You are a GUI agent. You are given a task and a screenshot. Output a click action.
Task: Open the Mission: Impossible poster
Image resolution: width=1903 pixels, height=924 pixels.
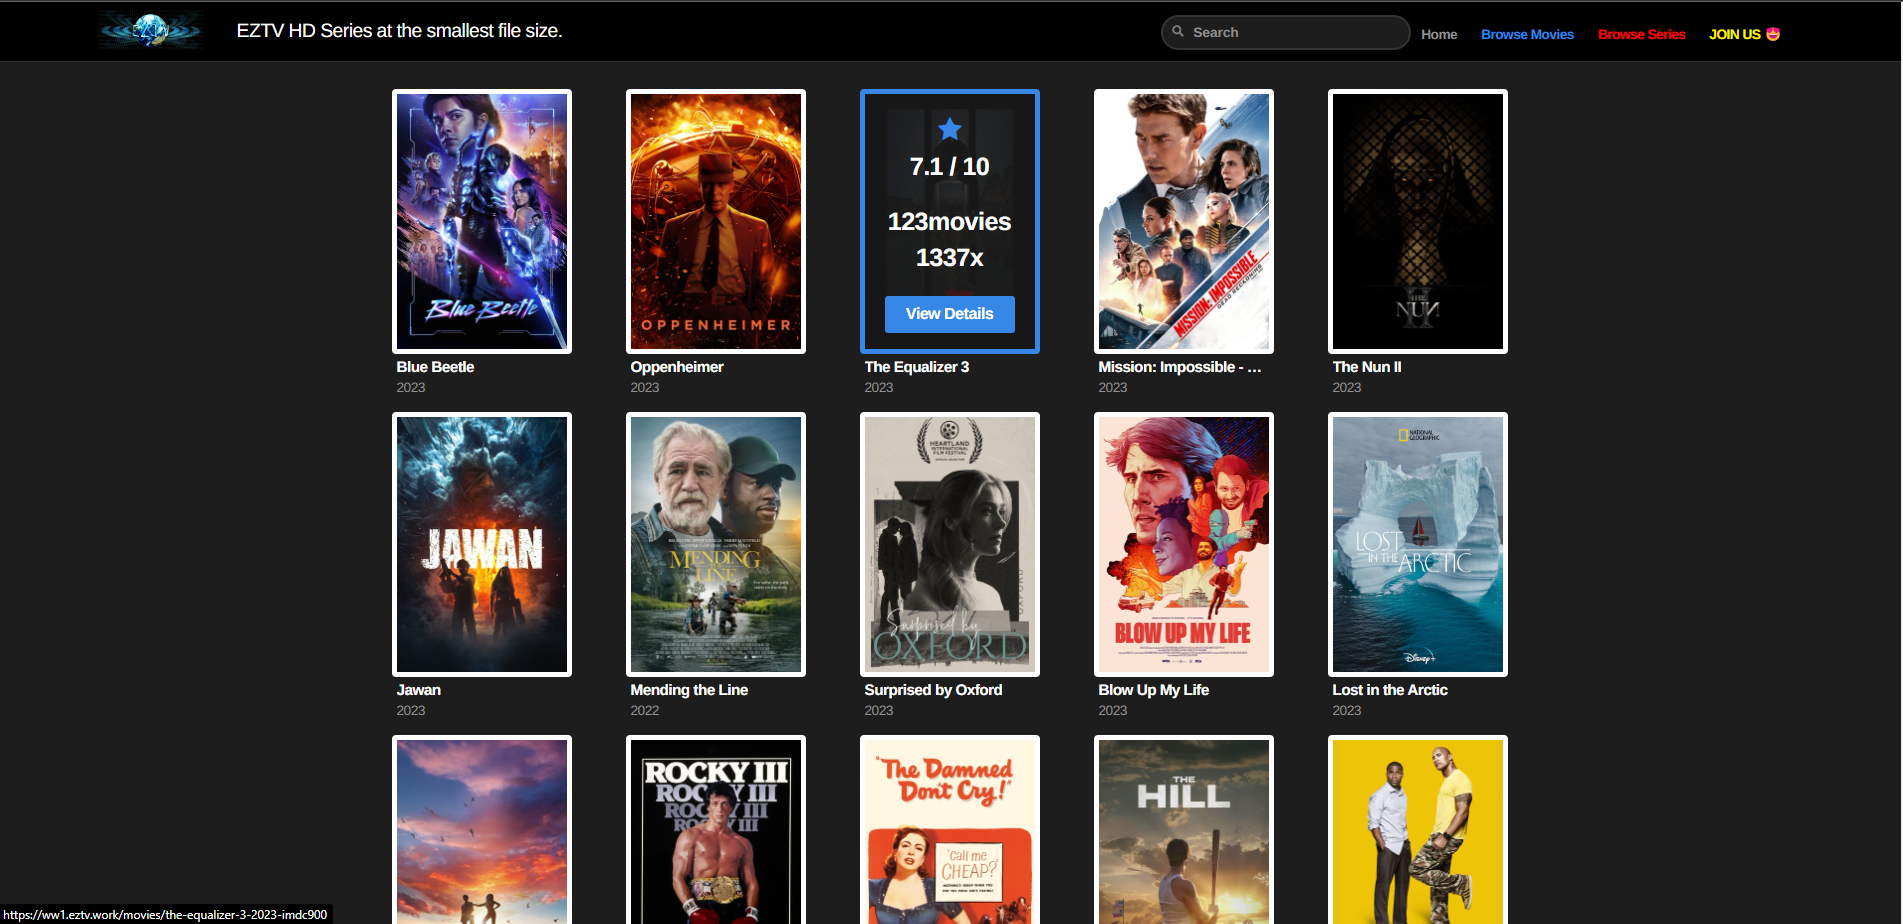1184,221
